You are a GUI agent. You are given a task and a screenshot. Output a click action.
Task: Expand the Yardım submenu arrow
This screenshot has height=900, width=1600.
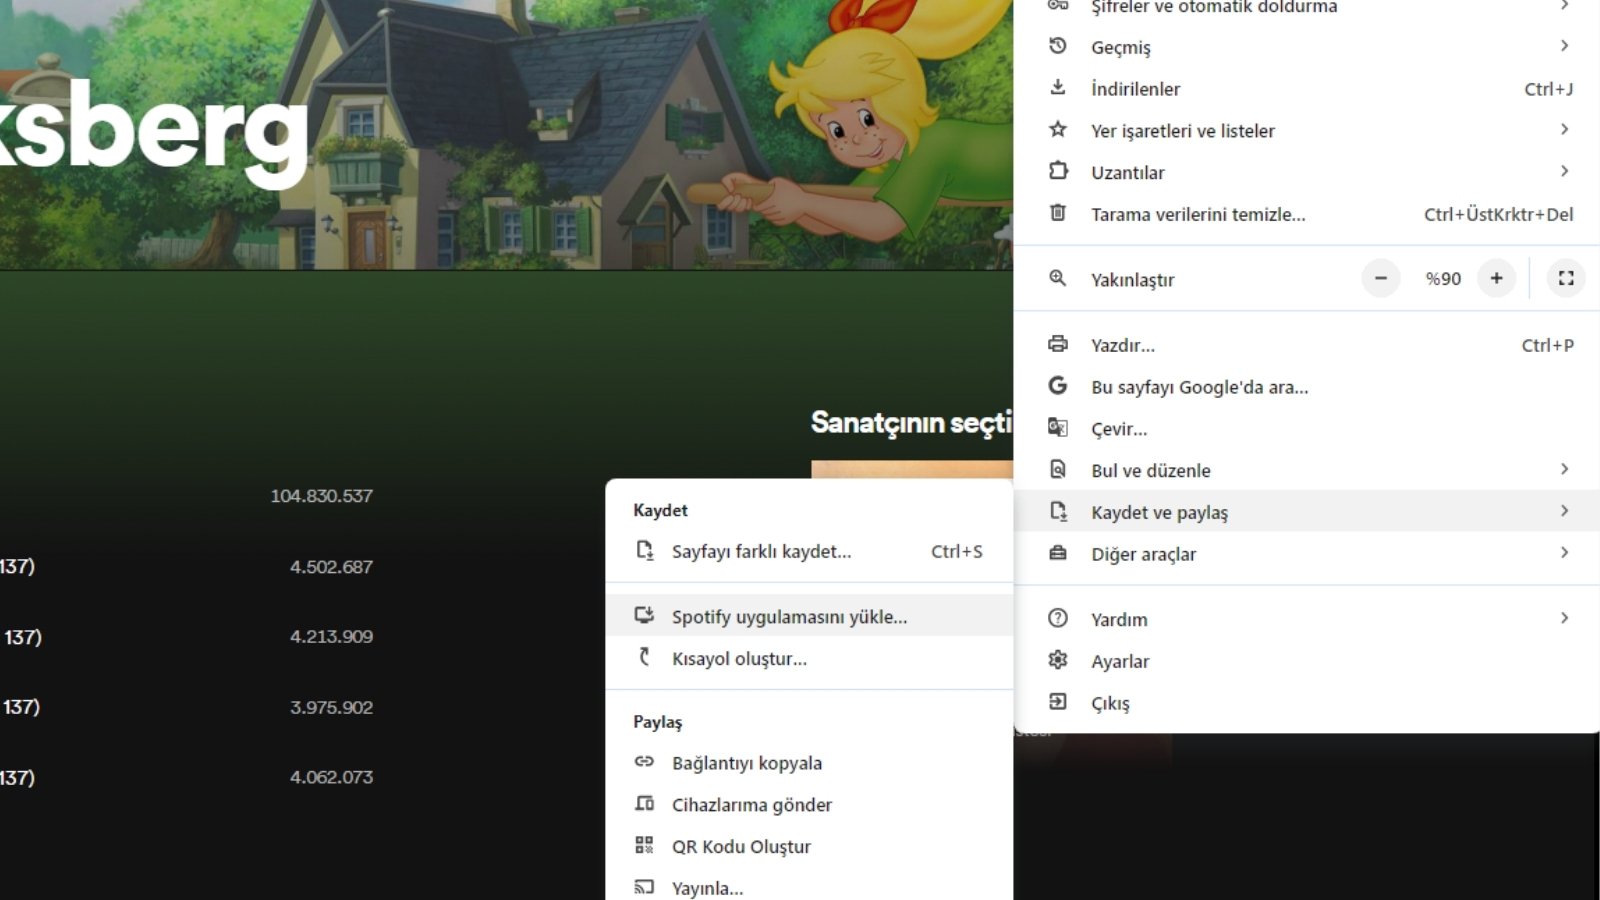tap(1564, 618)
